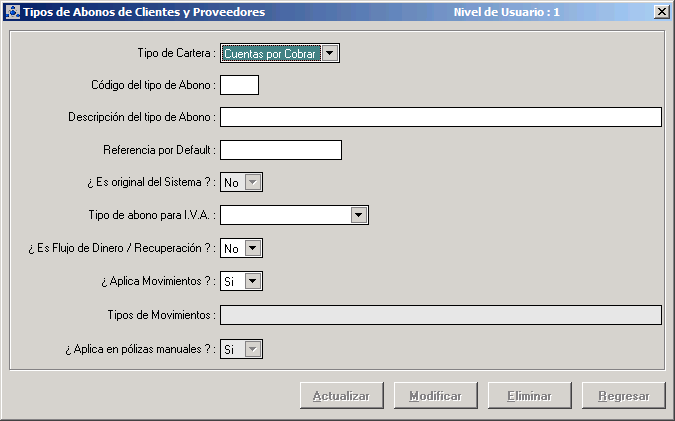Image resolution: width=675 pixels, height=421 pixels.
Task: Click the 'Nivel de Usuario : 1' text
Action: click(x=506, y=11)
